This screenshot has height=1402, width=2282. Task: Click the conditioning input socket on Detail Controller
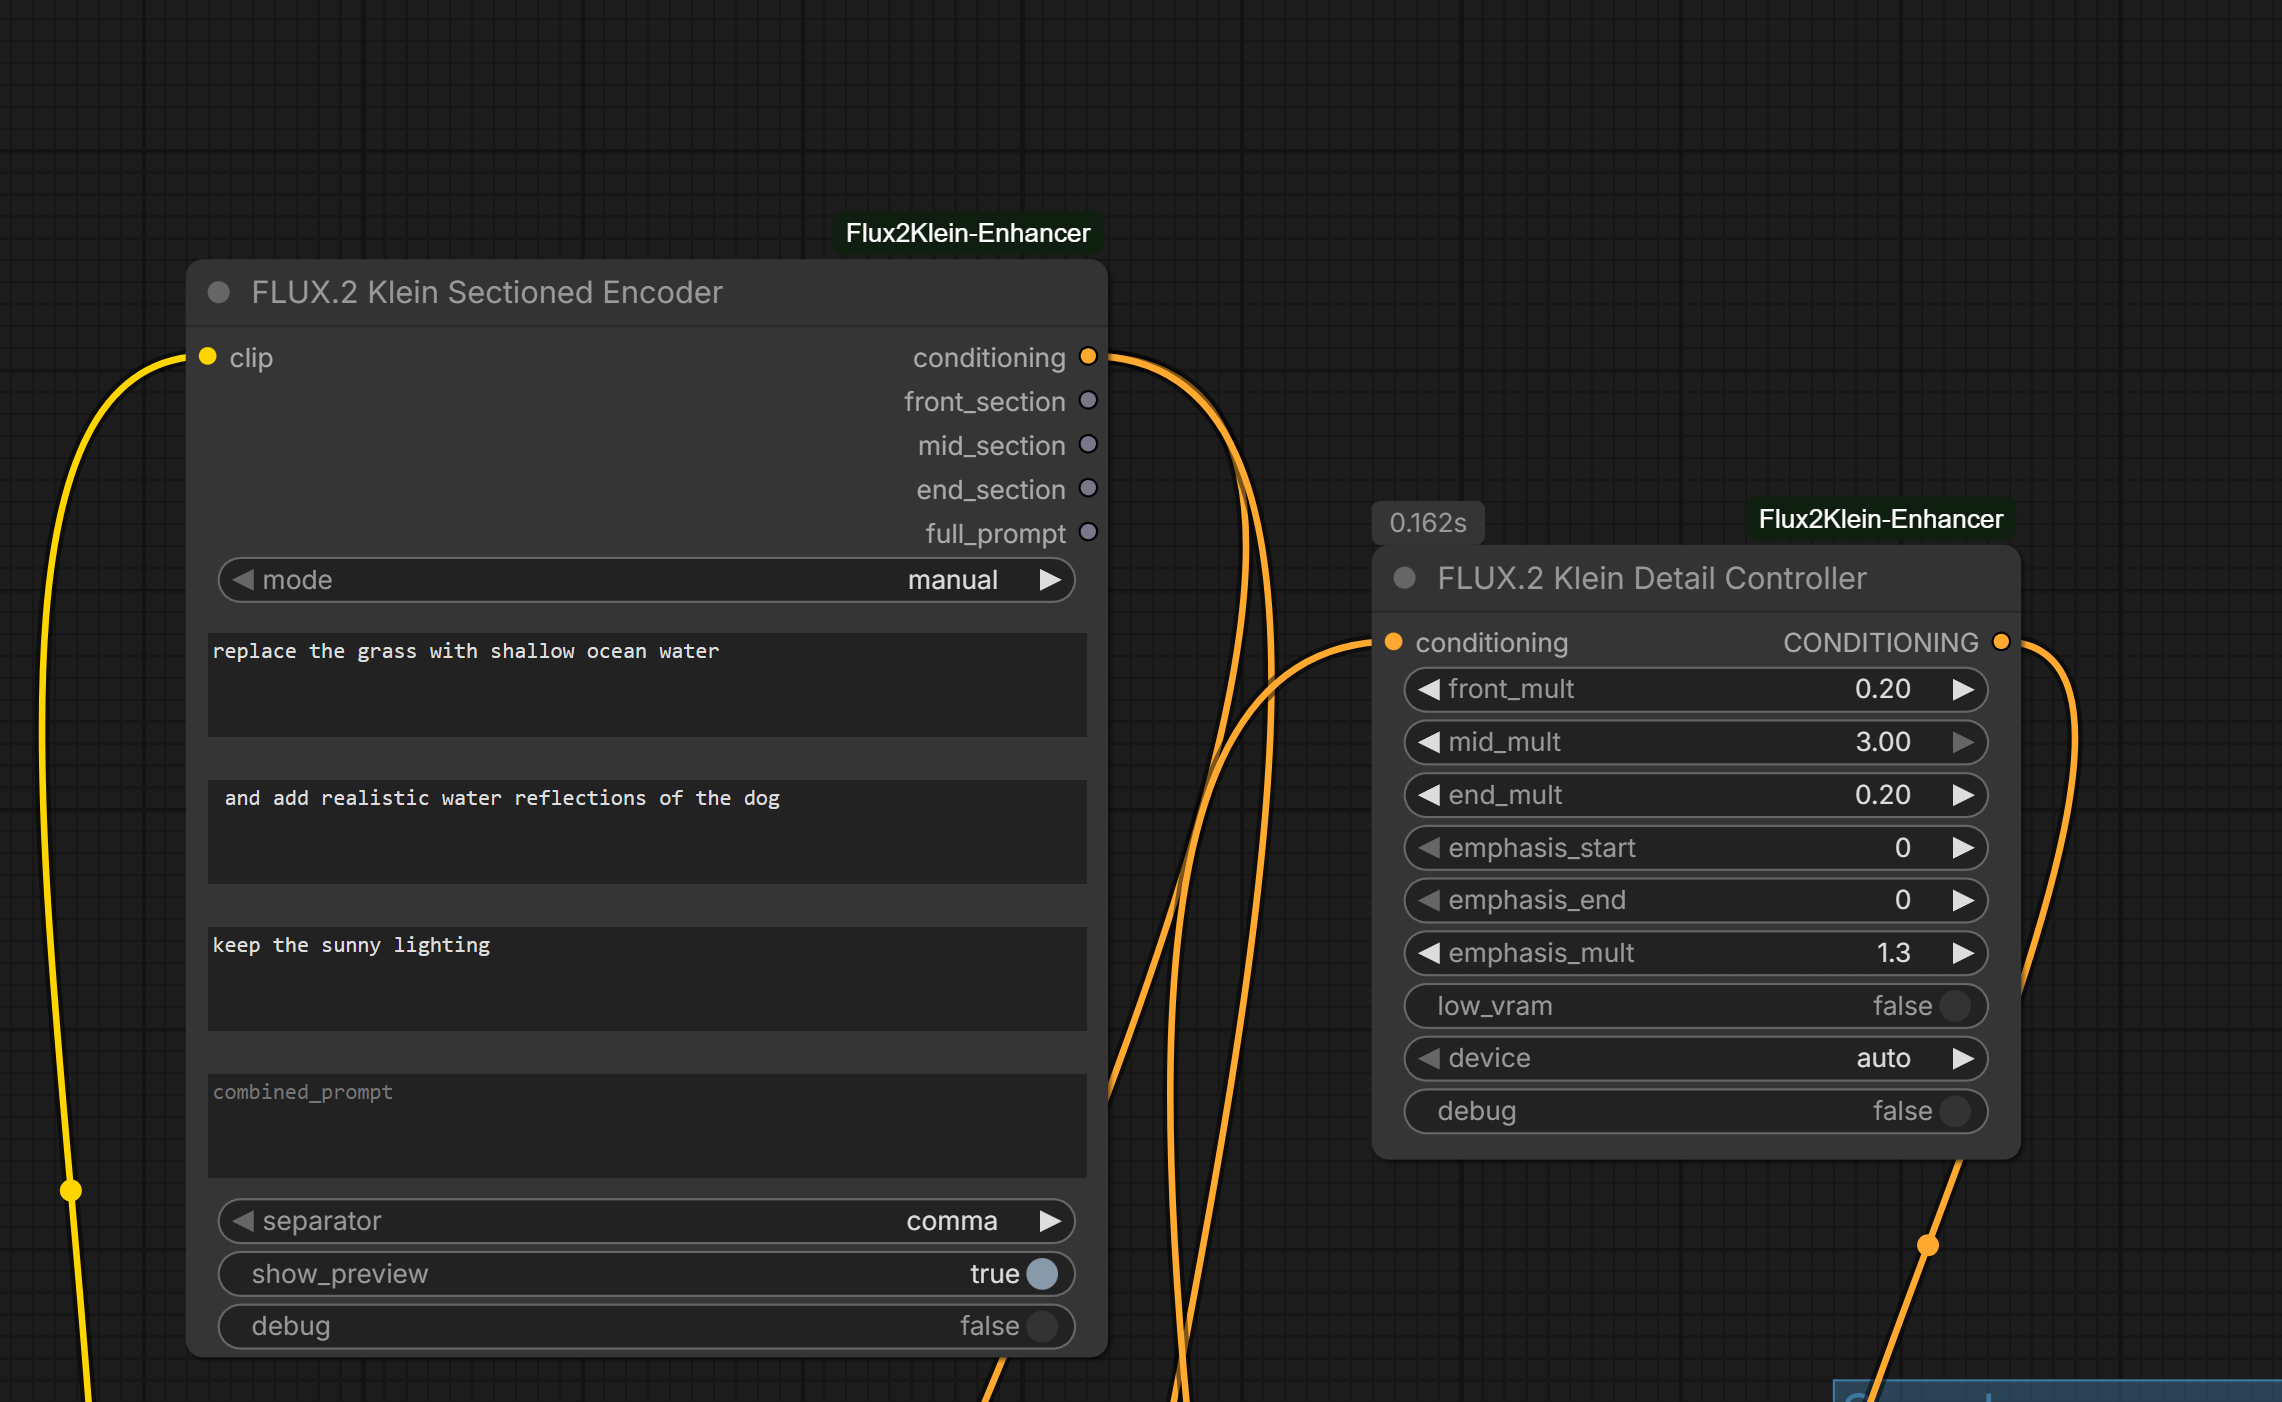pyautogui.click(x=1394, y=642)
